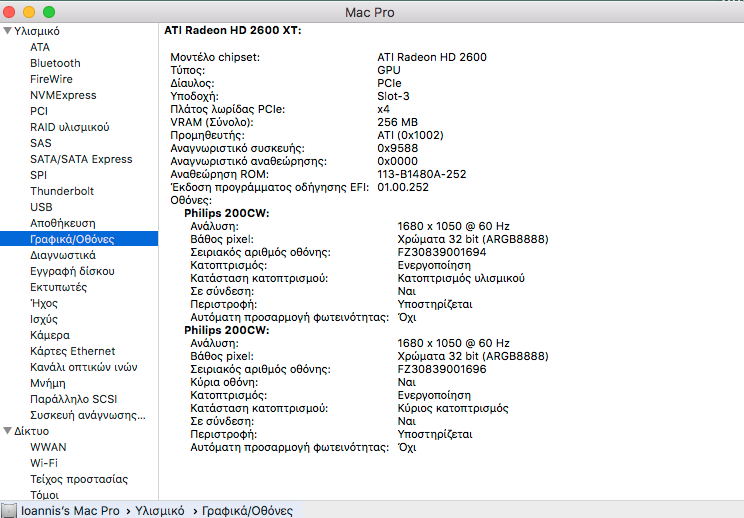Open the PCI hardware entry
Screen dimensions: 744x518
coord(39,111)
